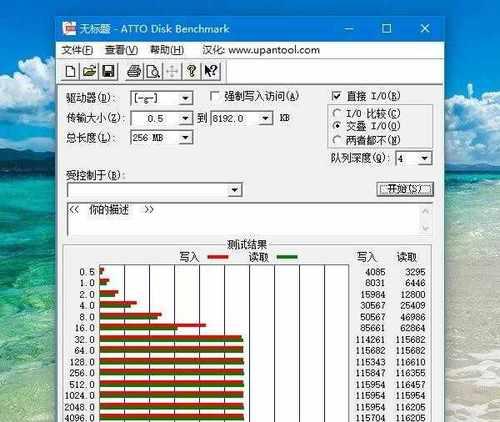The height and width of the screenshot is (422, 500).
Task: Toggle the 直接 I/O(R) checkbox
Action: coord(336,96)
